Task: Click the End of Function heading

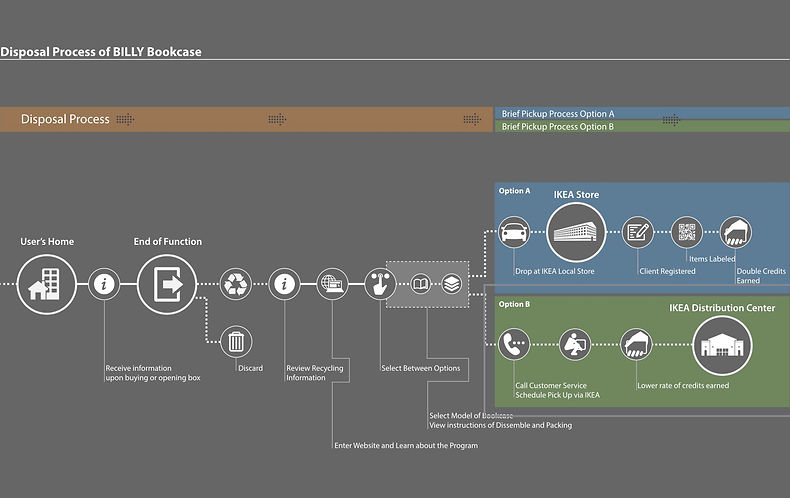Action: [x=168, y=241]
